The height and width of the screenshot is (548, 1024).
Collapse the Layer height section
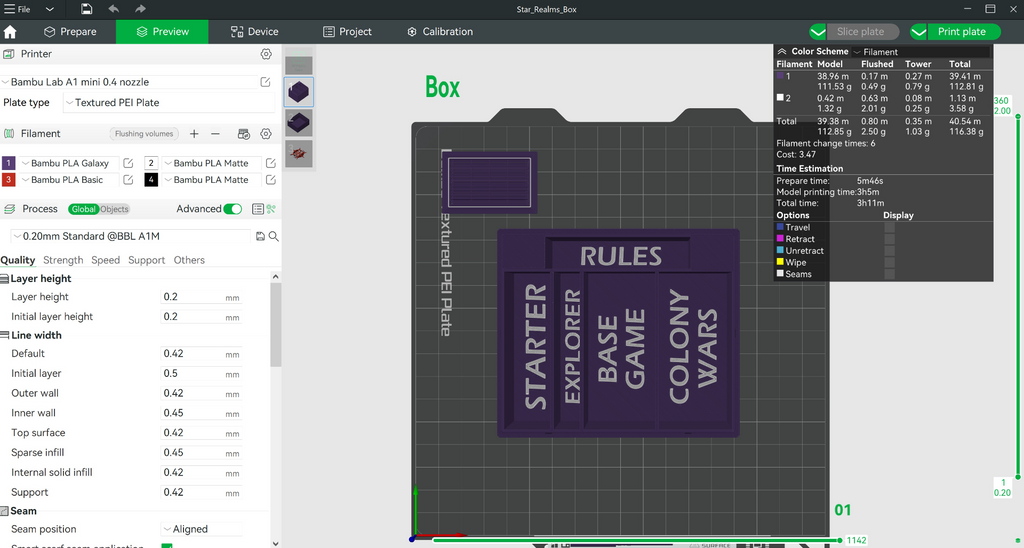tap(5, 279)
